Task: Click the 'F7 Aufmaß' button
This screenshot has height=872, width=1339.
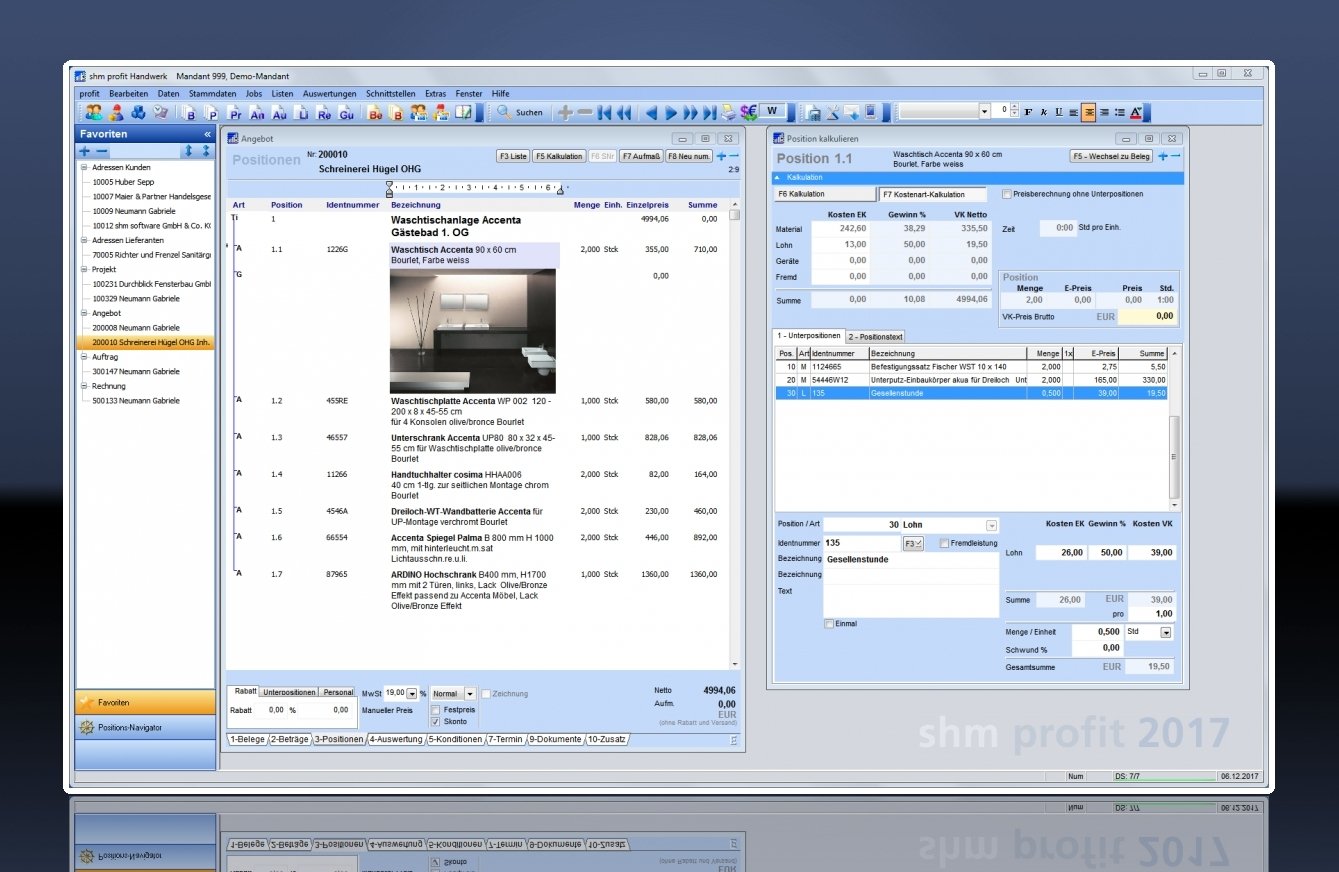Action: pos(640,156)
